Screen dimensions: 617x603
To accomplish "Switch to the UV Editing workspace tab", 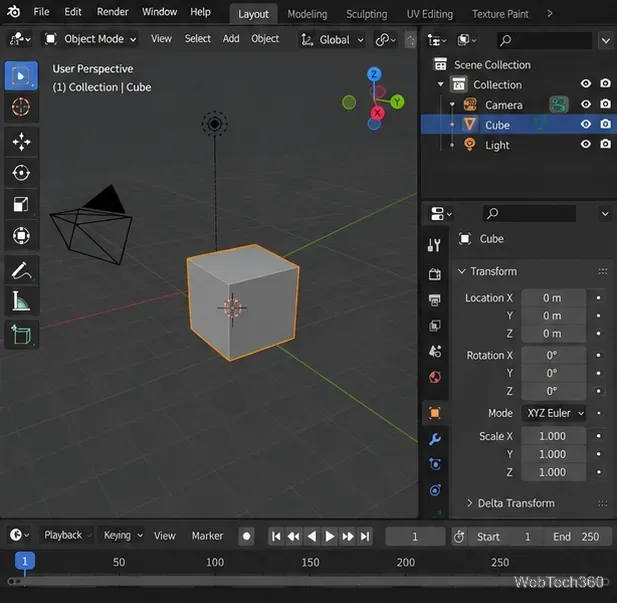I will point(430,14).
